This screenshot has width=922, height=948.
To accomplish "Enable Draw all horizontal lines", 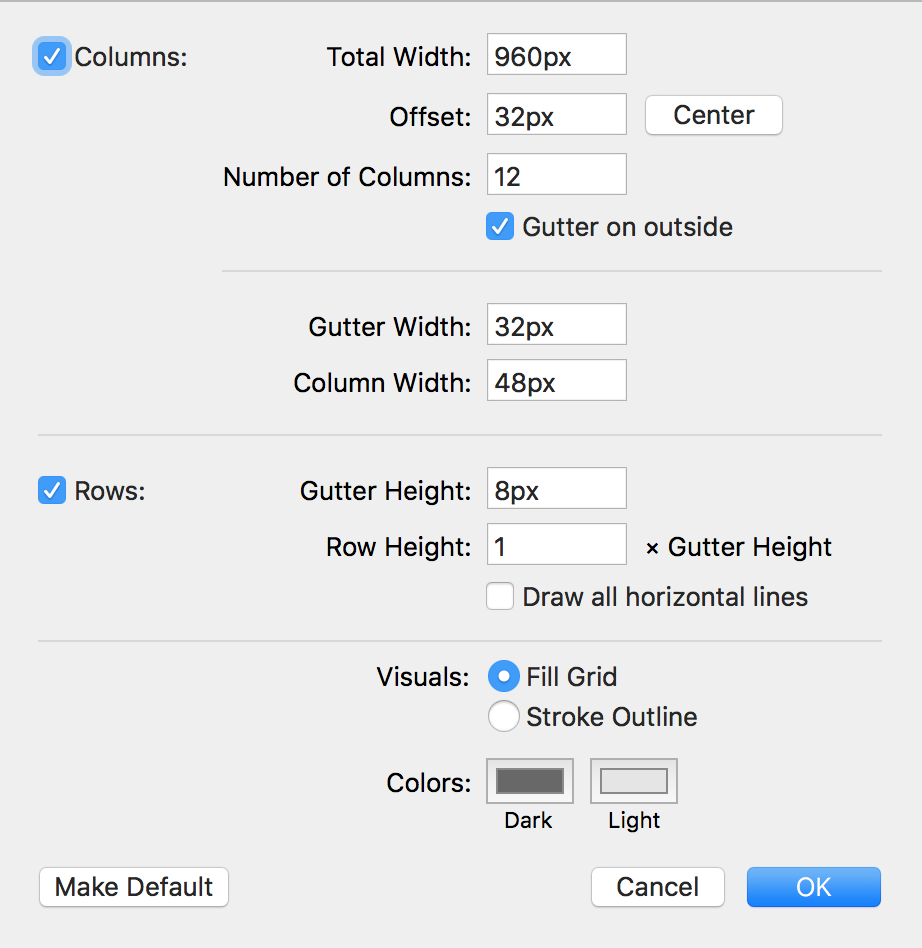I will pos(500,597).
